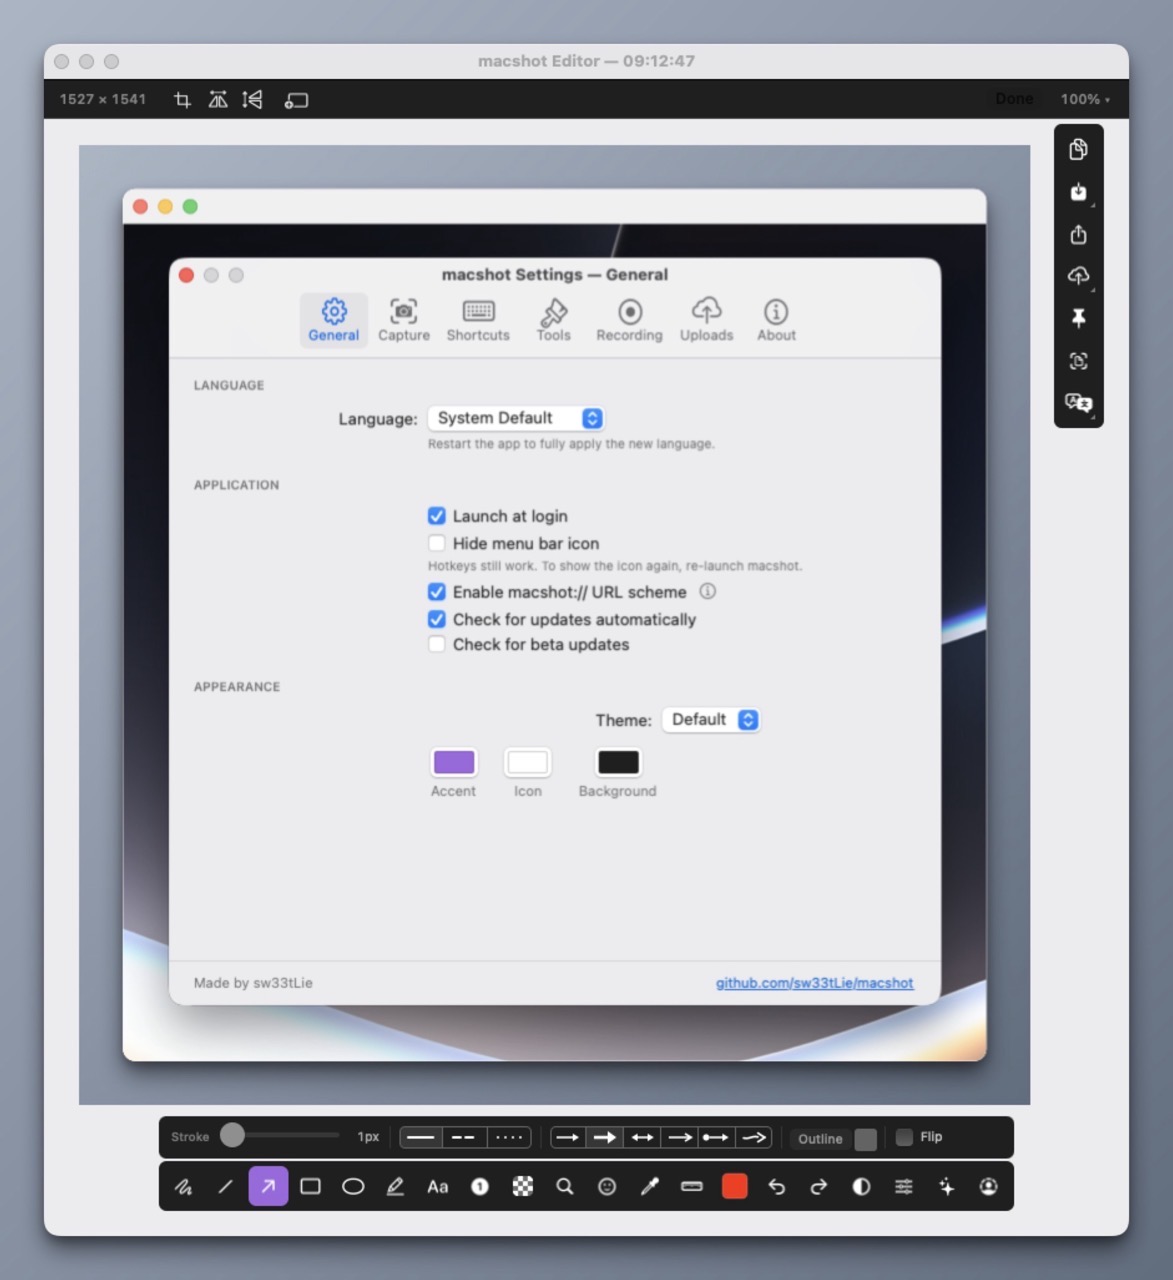Open the github.com/sw33tLie/macshot link

(x=815, y=983)
